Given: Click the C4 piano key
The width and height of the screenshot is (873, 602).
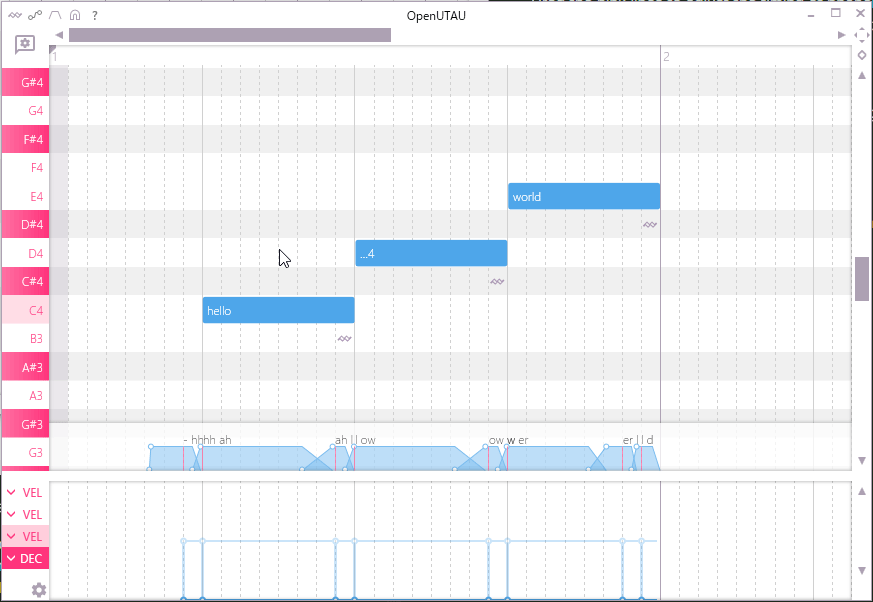Looking at the screenshot, I should (25, 310).
